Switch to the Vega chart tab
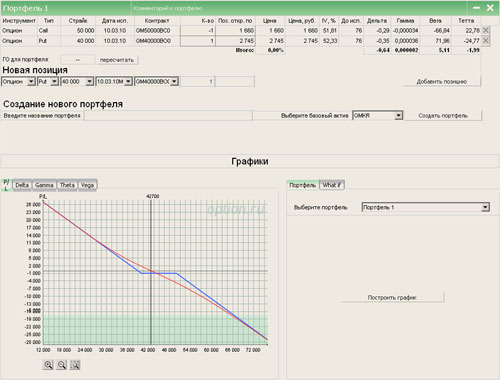 coord(87,185)
